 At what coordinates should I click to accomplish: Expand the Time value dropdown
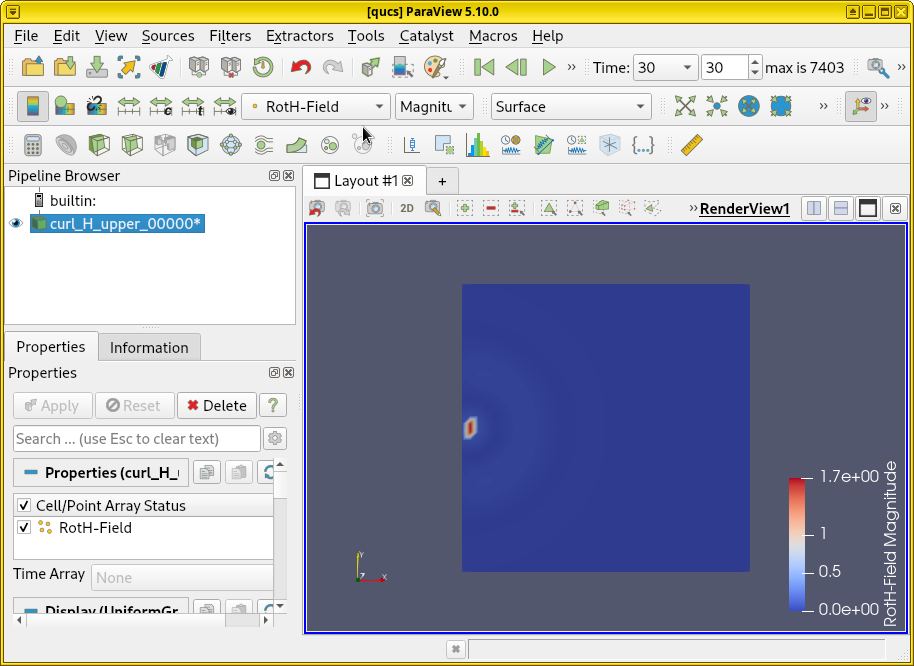click(x=688, y=68)
